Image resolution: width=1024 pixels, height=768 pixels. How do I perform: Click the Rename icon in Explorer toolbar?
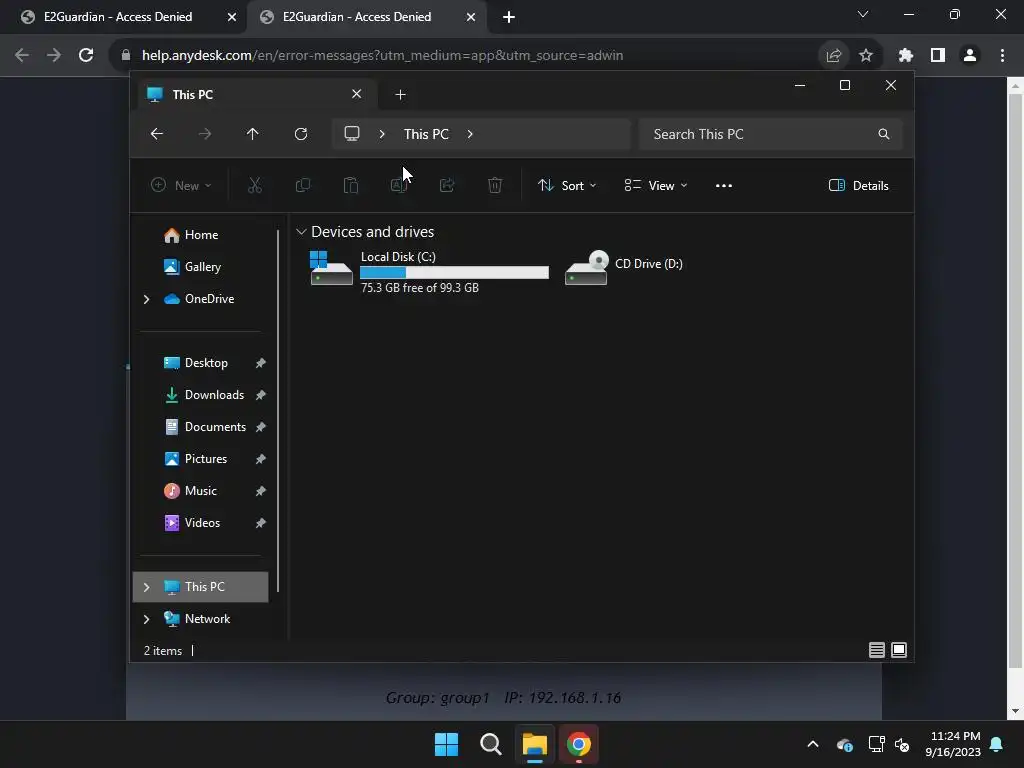(x=399, y=185)
